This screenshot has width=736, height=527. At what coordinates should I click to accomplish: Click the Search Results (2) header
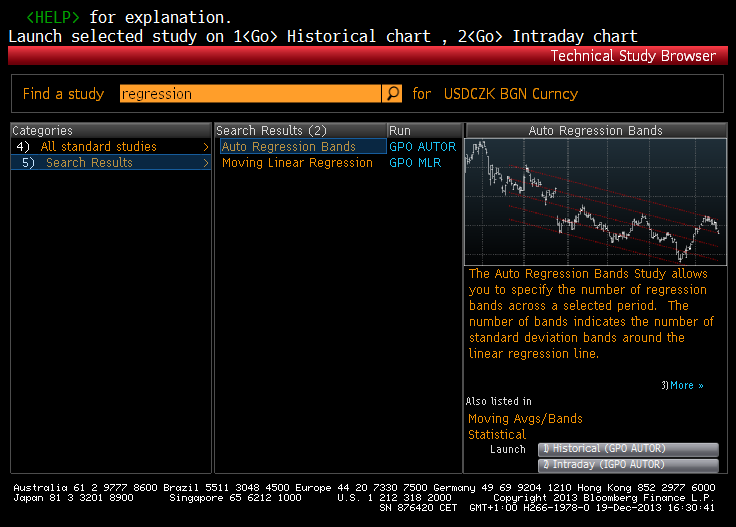pyautogui.click(x=300, y=130)
